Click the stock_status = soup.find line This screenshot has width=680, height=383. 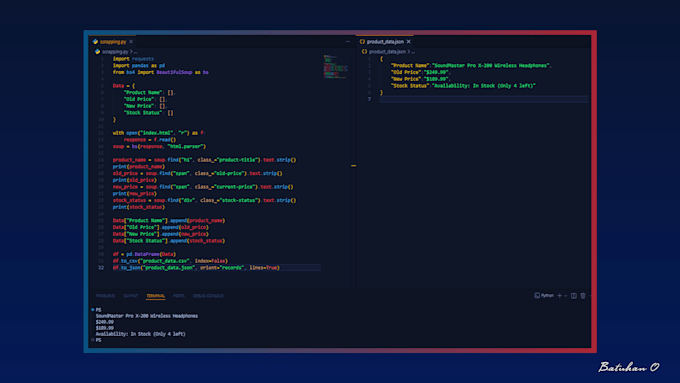point(204,200)
